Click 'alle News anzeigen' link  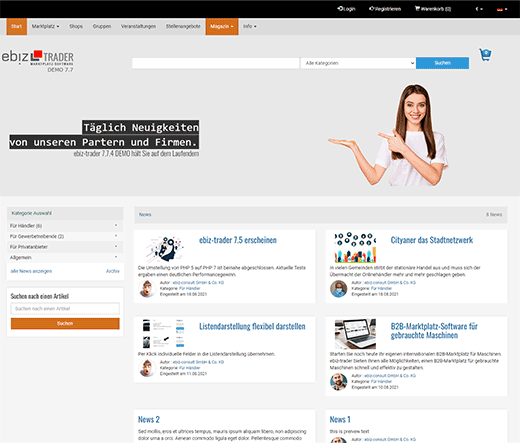[x=31, y=271]
